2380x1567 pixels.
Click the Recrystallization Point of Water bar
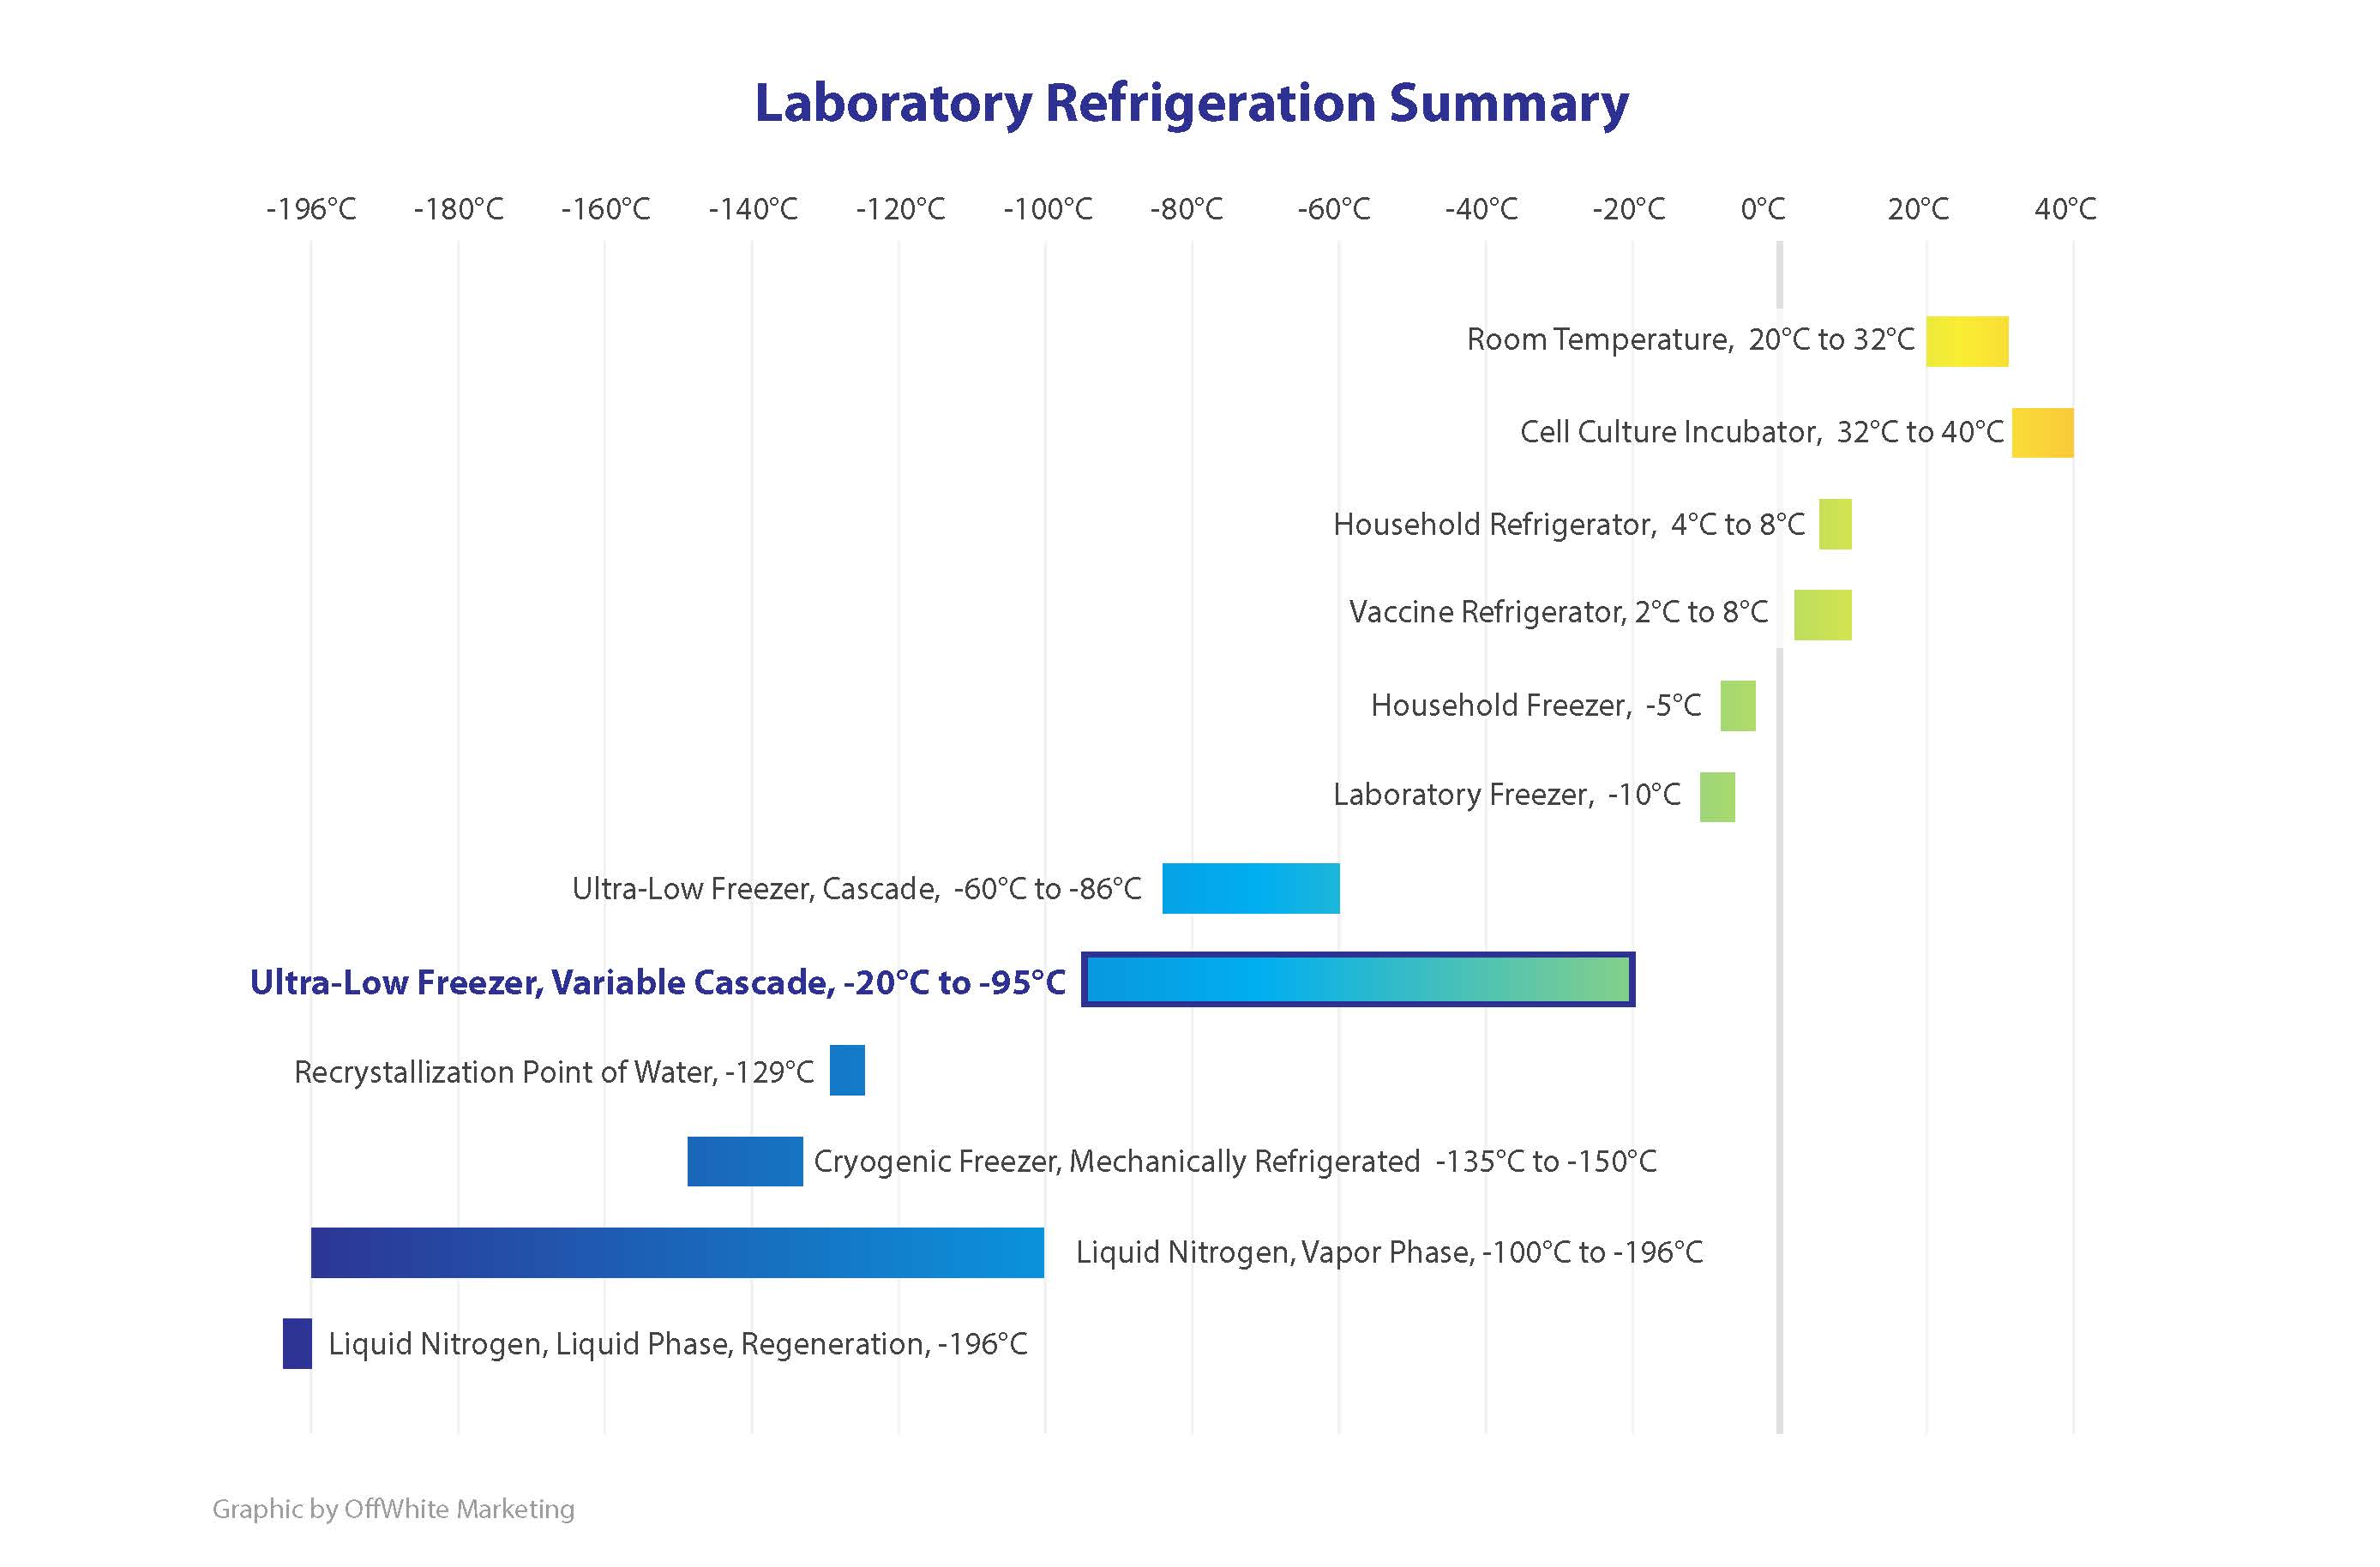coord(847,1069)
